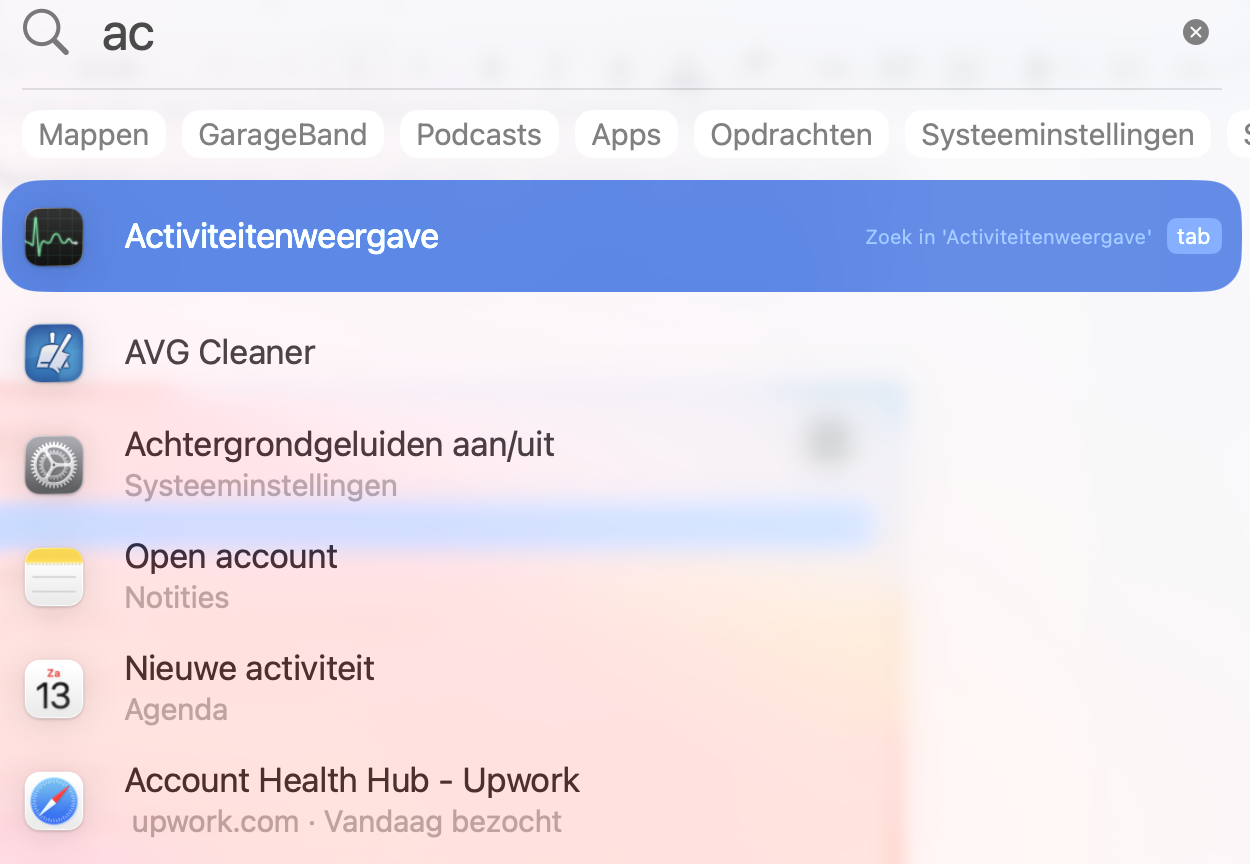Screen dimensions: 1250x864
Task: Select the Opdrachten filter
Action: pos(790,133)
